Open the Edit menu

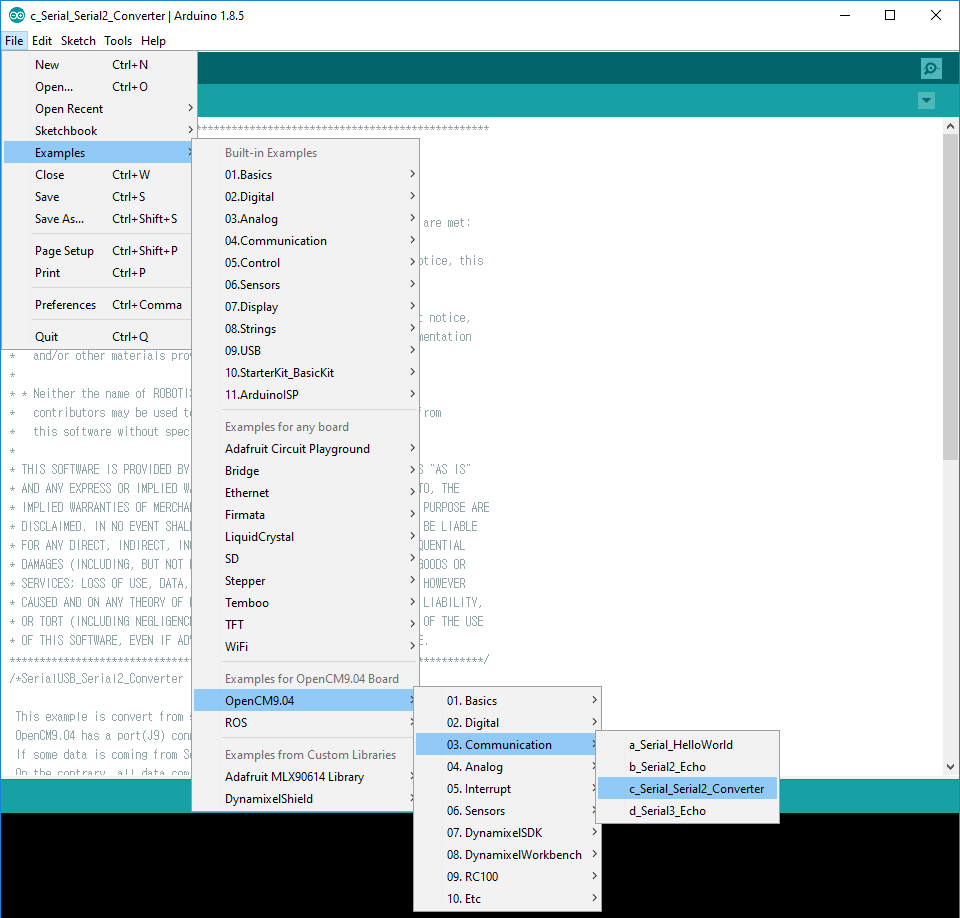[41, 41]
